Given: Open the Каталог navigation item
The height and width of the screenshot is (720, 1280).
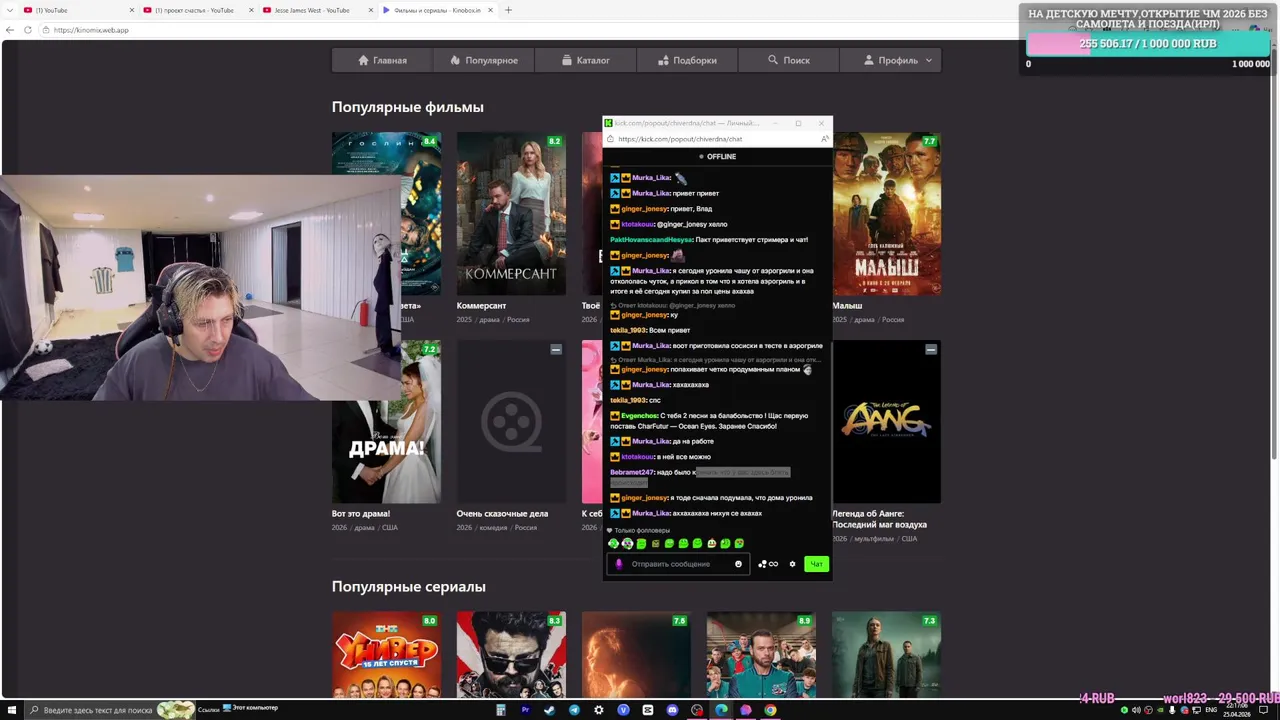Looking at the screenshot, I should coord(586,60).
